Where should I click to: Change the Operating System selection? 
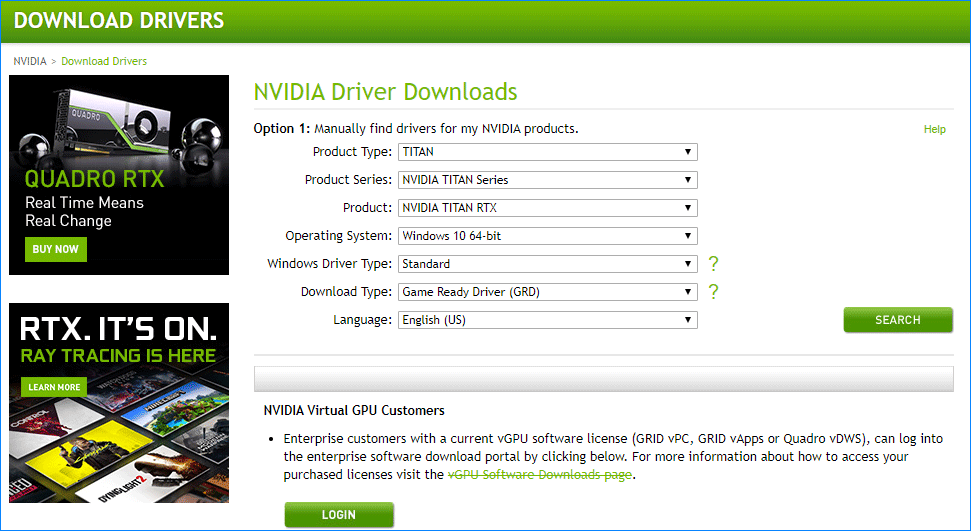(547, 236)
